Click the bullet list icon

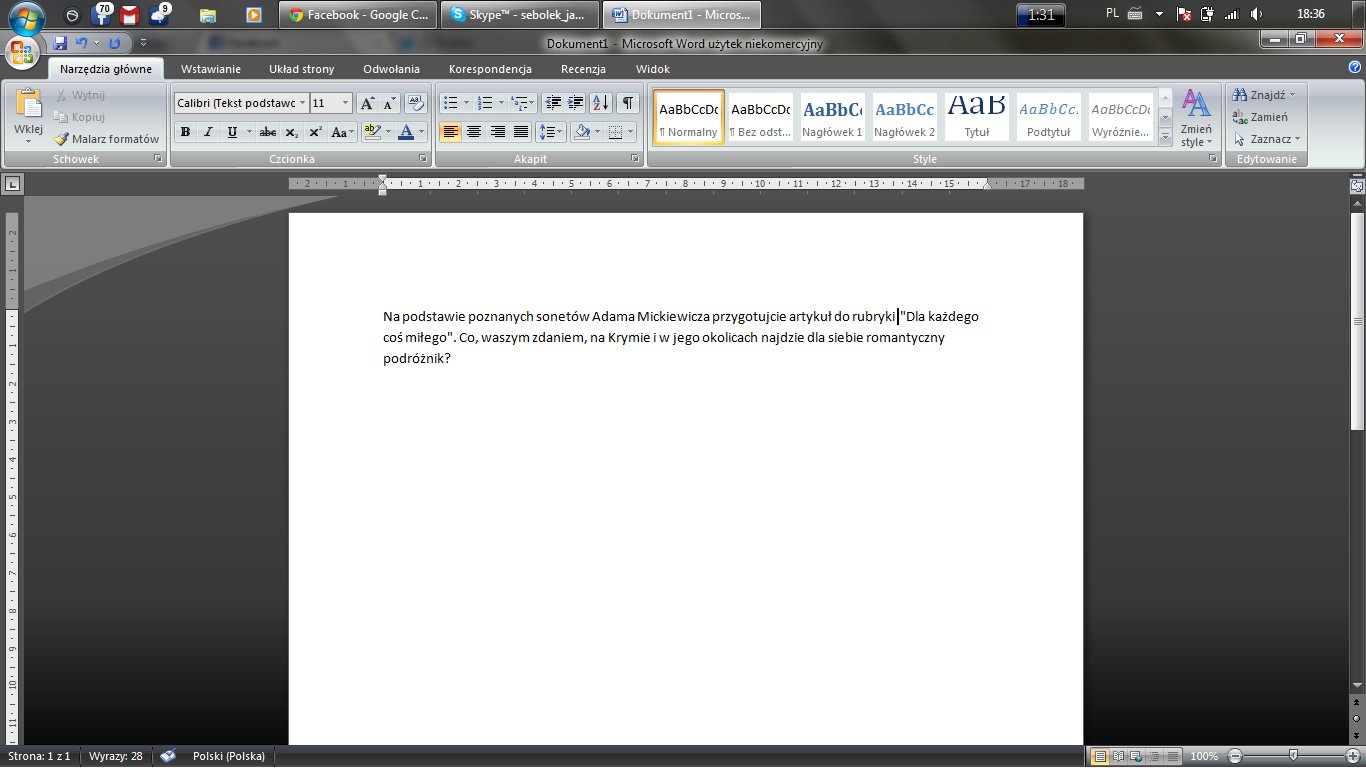pyautogui.click(x=451, y=103)
